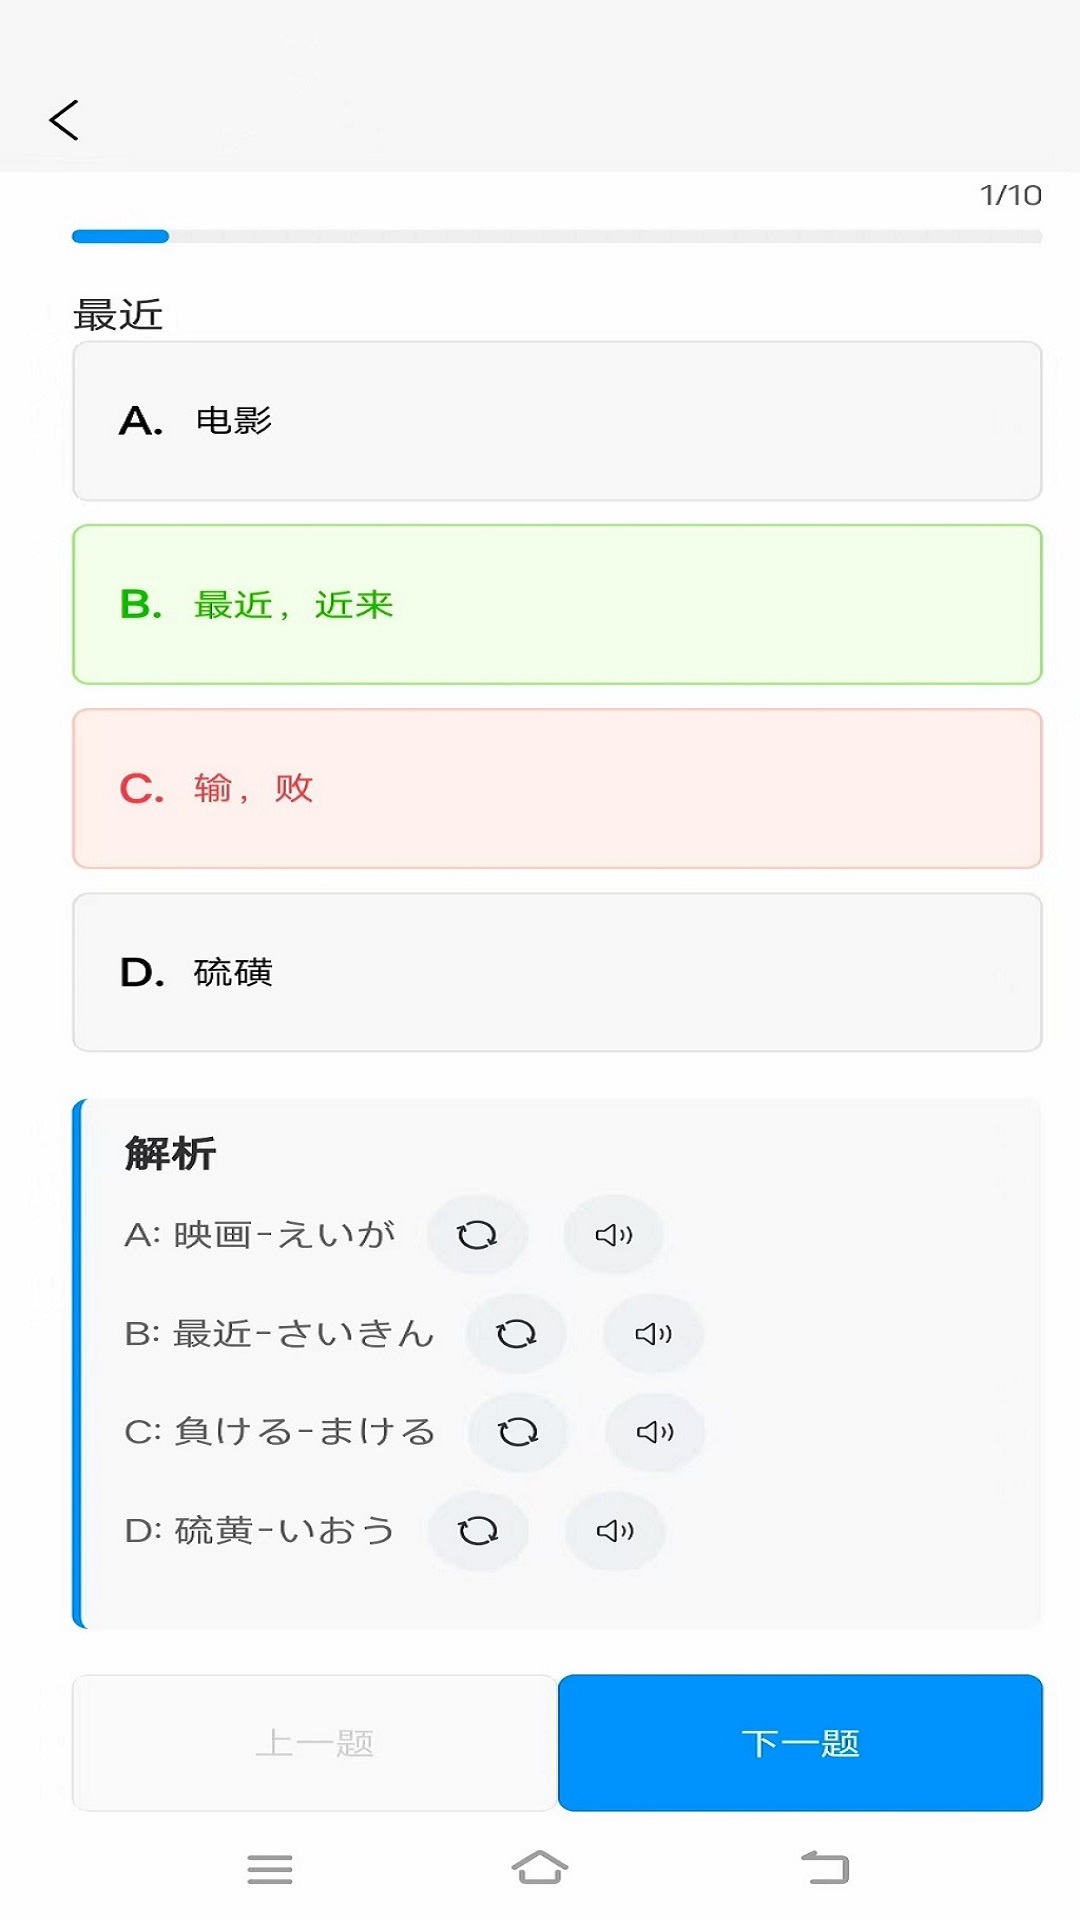Viewport: 1080px width, 1920px height.
Task: Play pronunciation audio for 映画-えいが
Action: (613, 1234)
